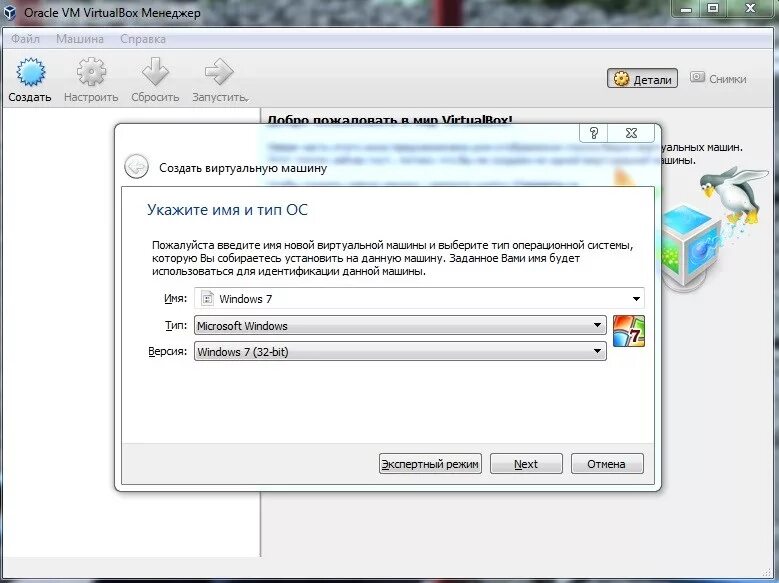
Task: Click the Экспертный режим button
Action: (x=430, y=464)
